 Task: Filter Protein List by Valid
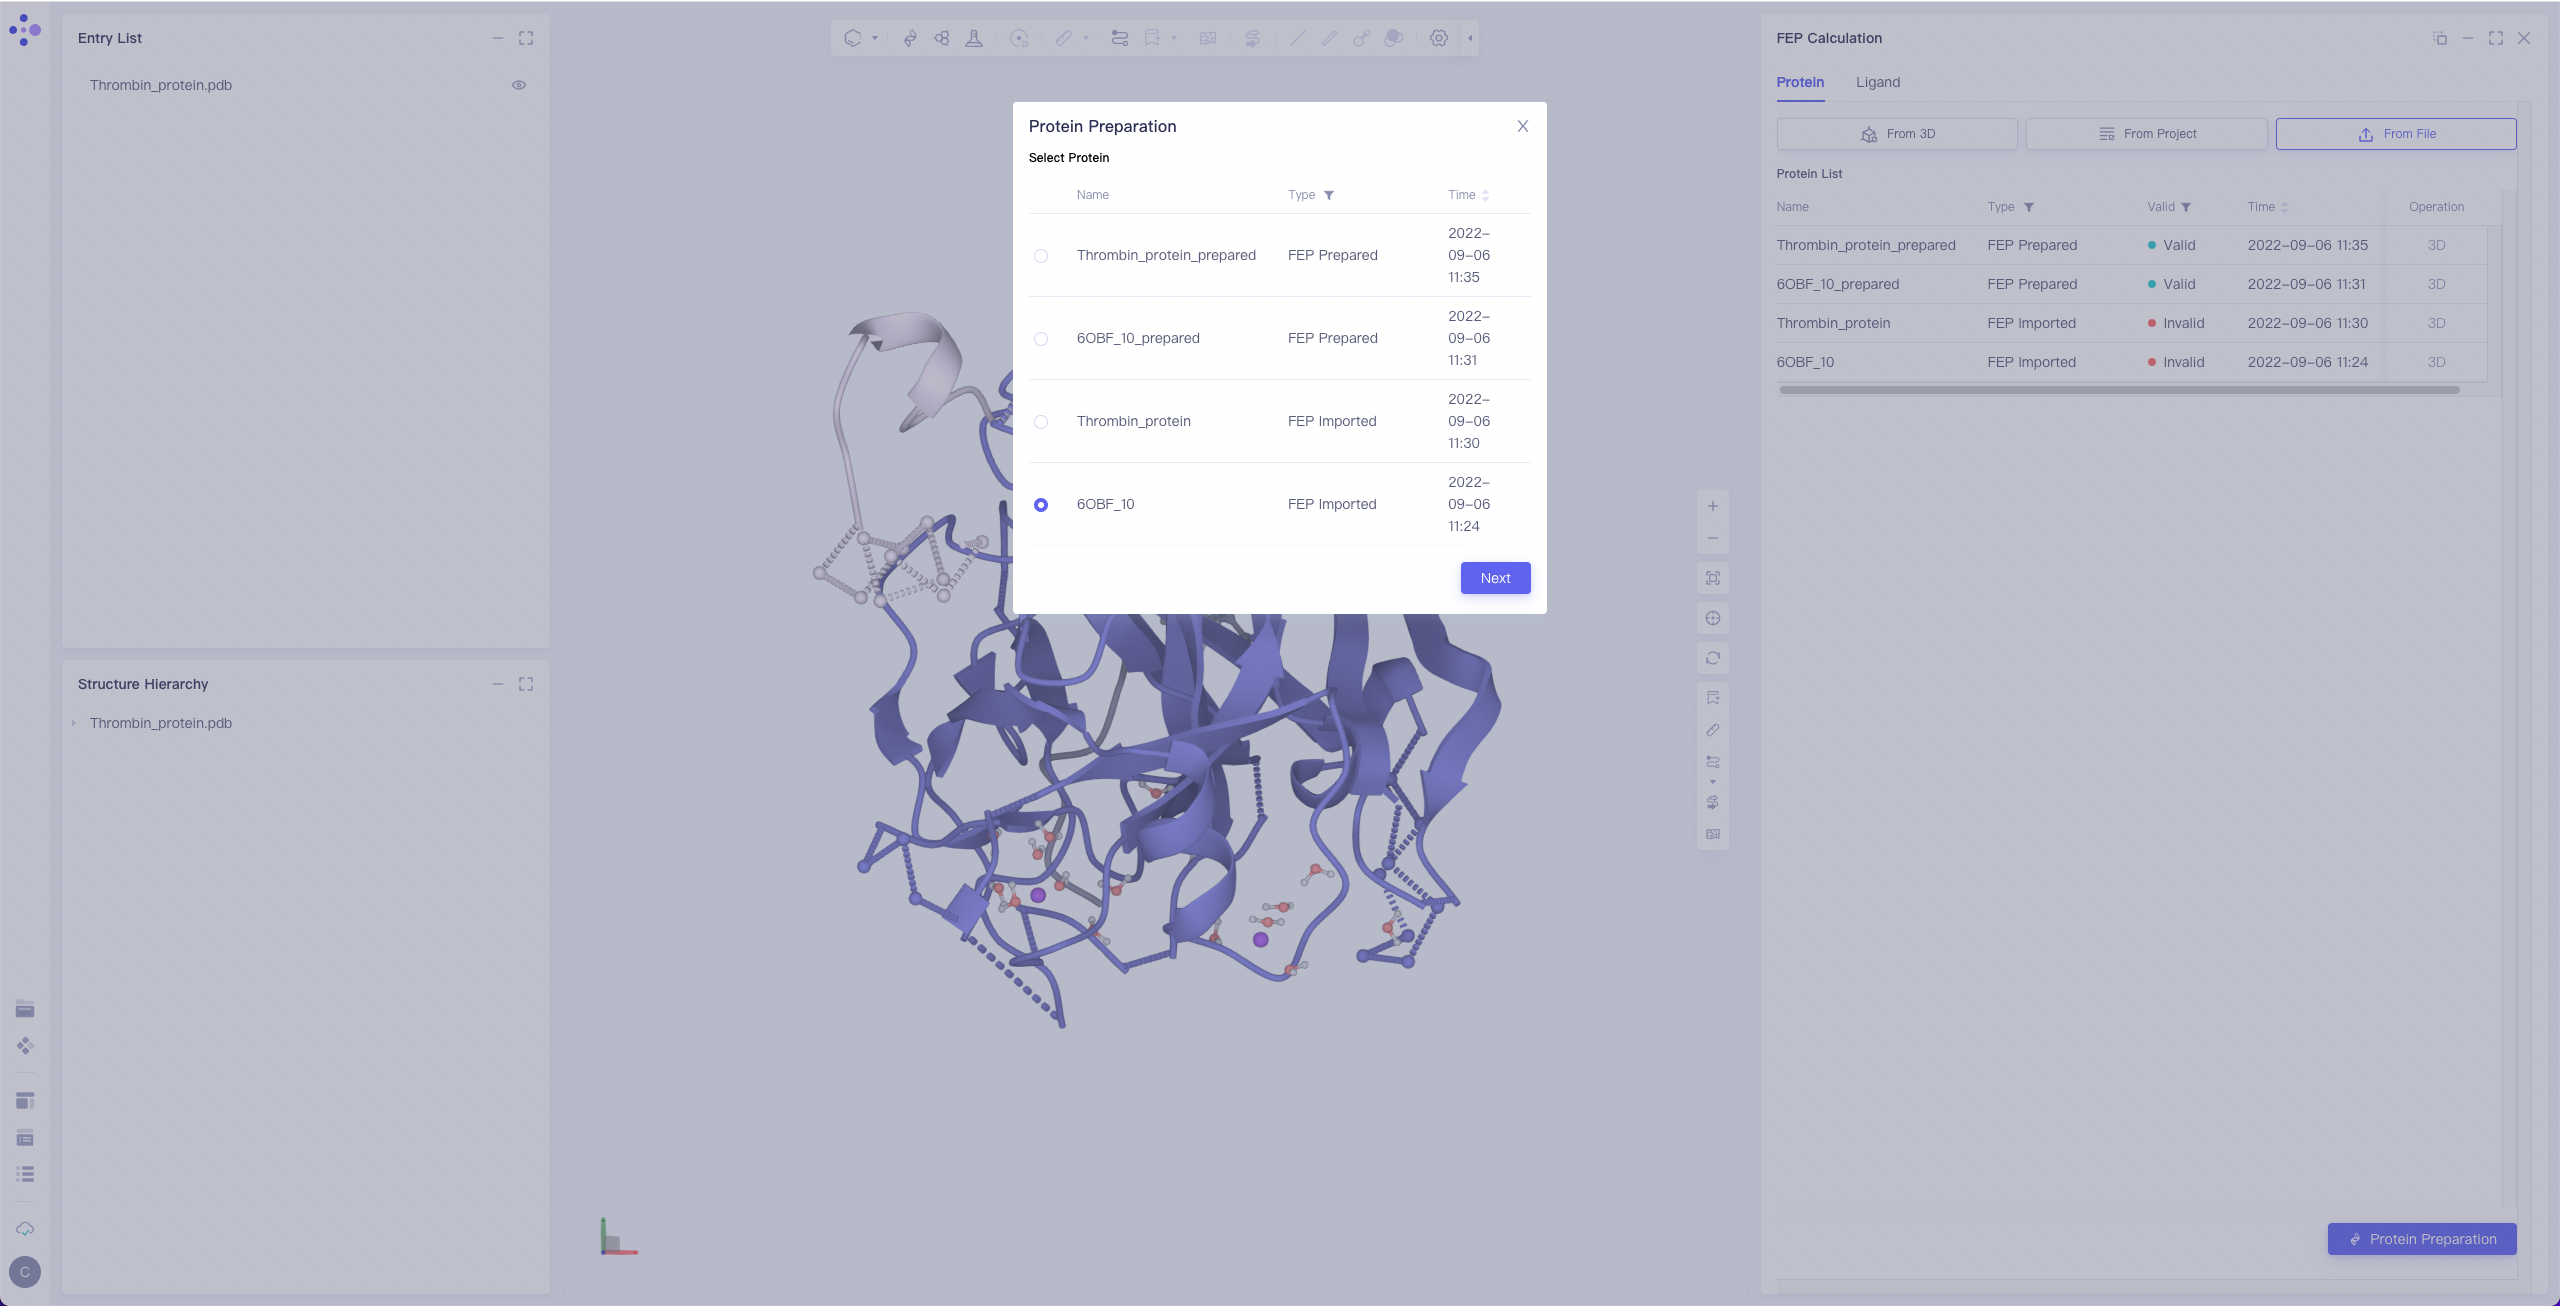coord(2186,207)
